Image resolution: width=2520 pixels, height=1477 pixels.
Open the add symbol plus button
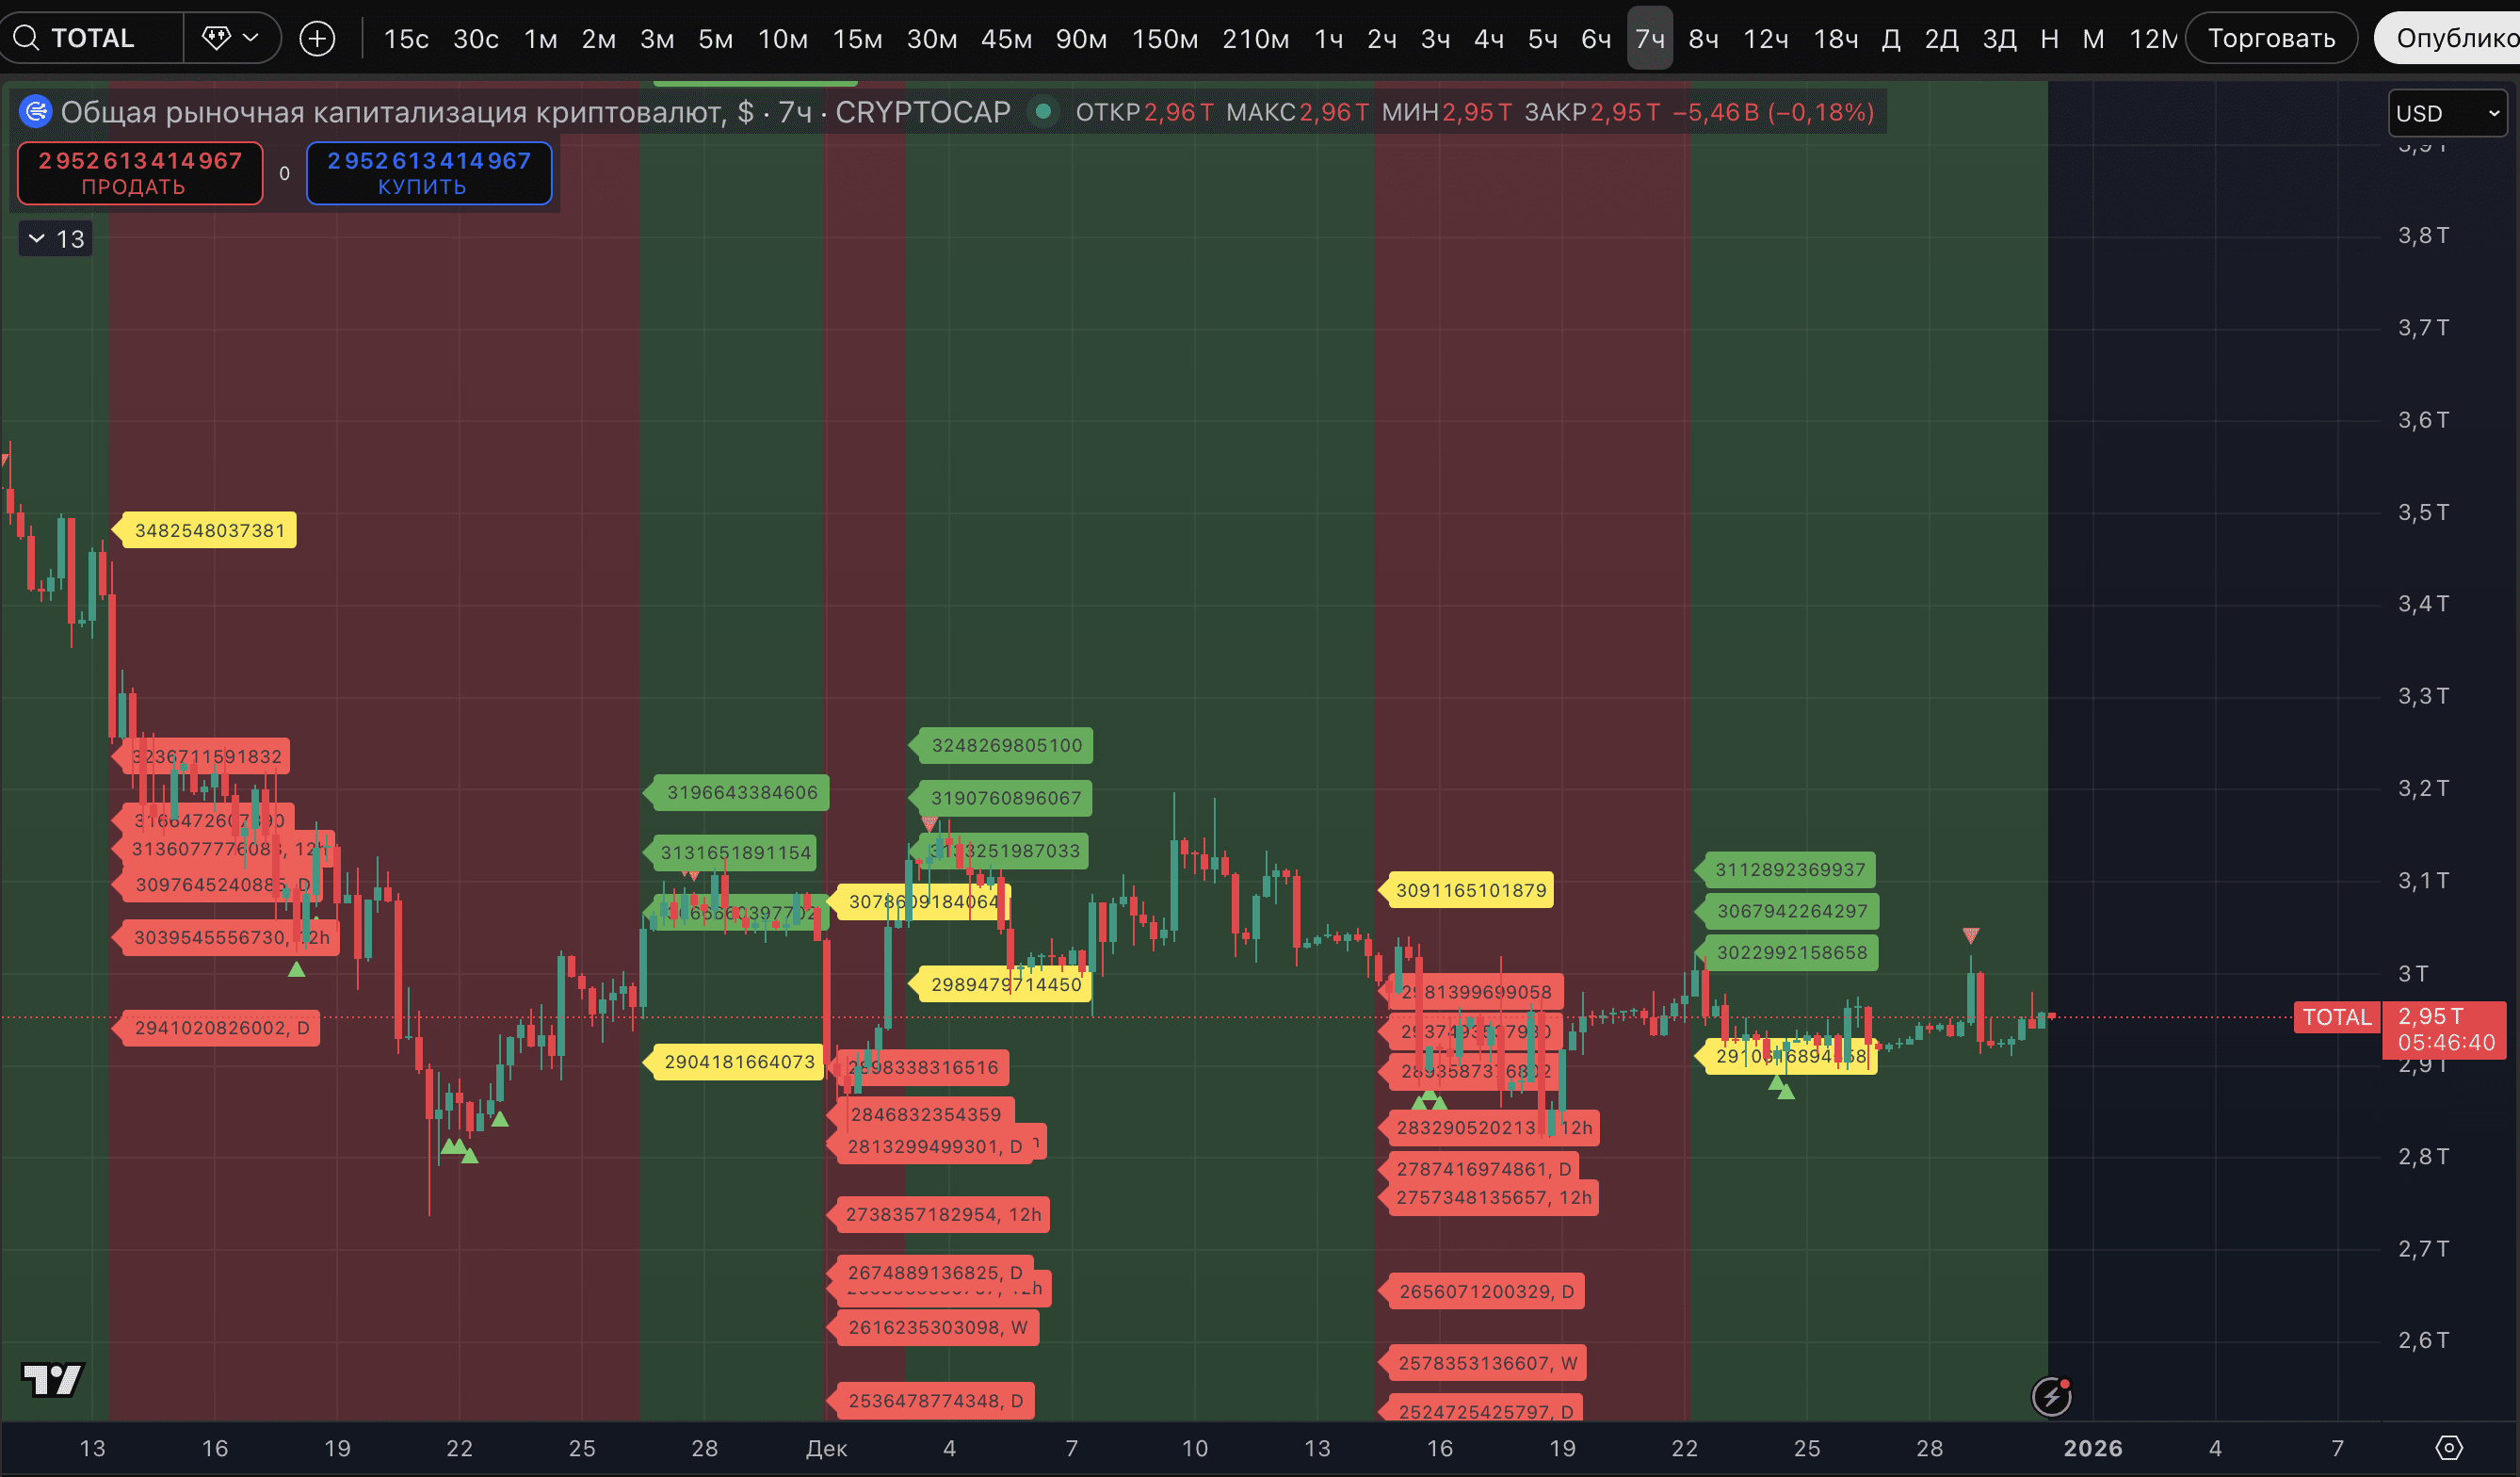tap(317, 38)
